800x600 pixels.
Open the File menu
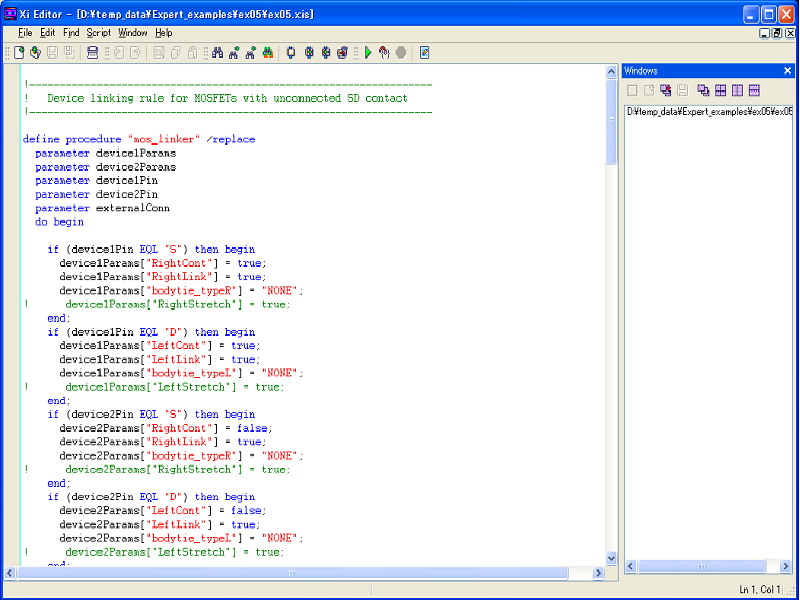[25, 33]
